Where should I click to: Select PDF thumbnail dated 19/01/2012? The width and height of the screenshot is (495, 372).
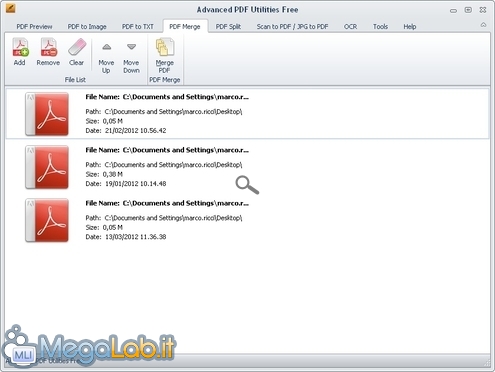(47, 167)
